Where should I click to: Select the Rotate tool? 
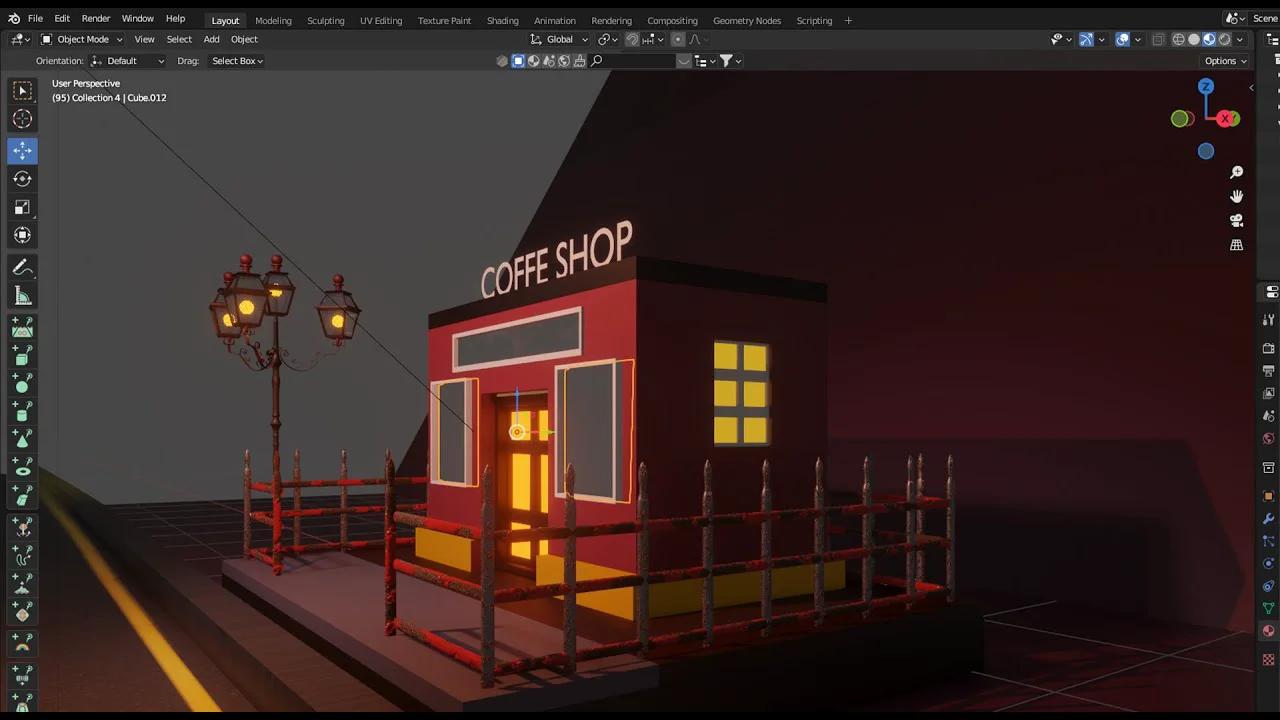[22, 179]
